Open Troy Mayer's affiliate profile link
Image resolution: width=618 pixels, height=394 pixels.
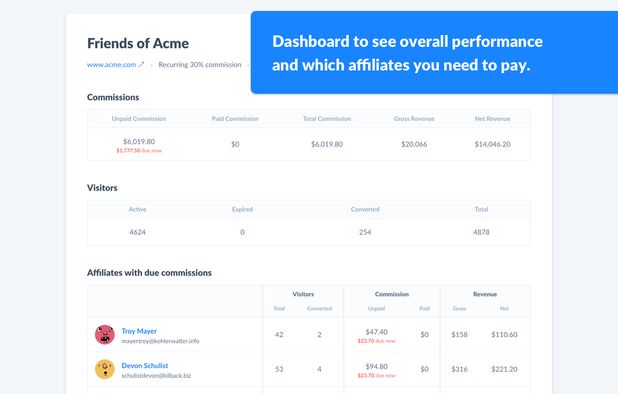[x=139, y=331]
